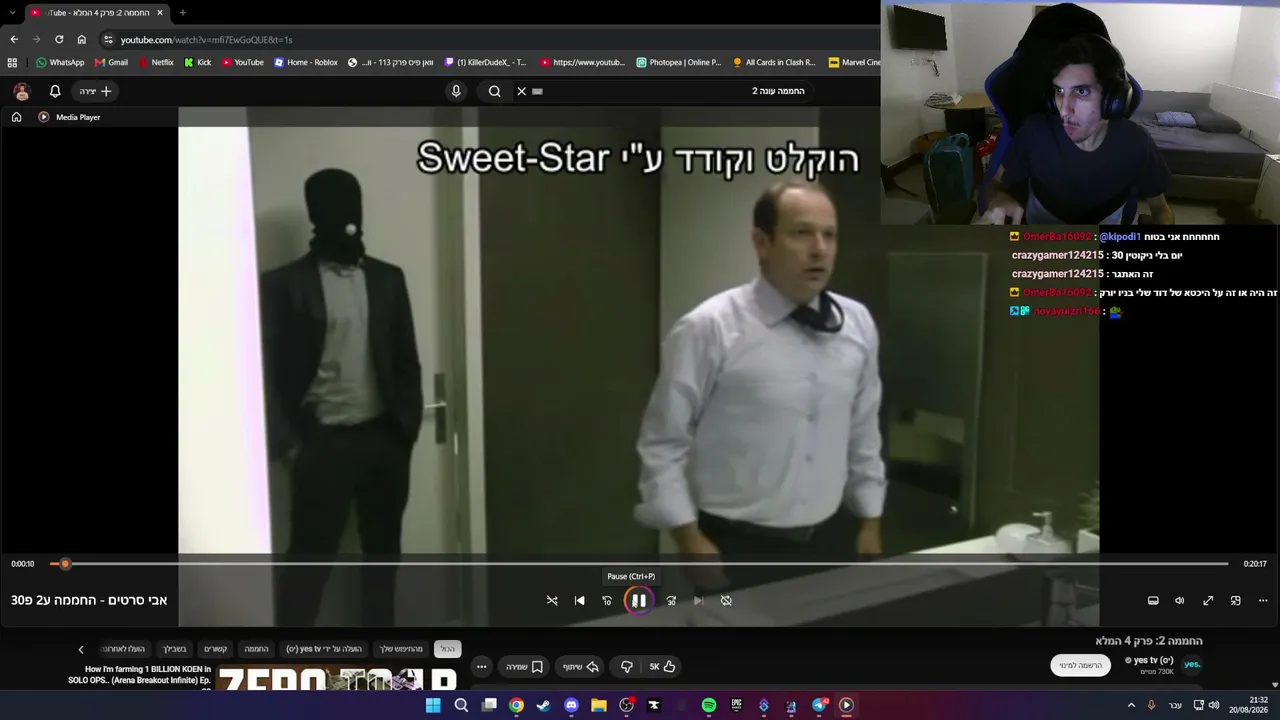Skip forward a few seconds

(x=671, y=600)
